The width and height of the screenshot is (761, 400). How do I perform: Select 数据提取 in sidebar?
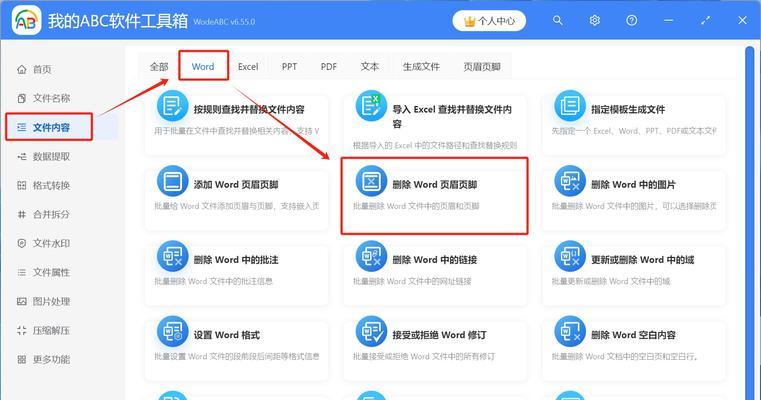pos(51,156)
